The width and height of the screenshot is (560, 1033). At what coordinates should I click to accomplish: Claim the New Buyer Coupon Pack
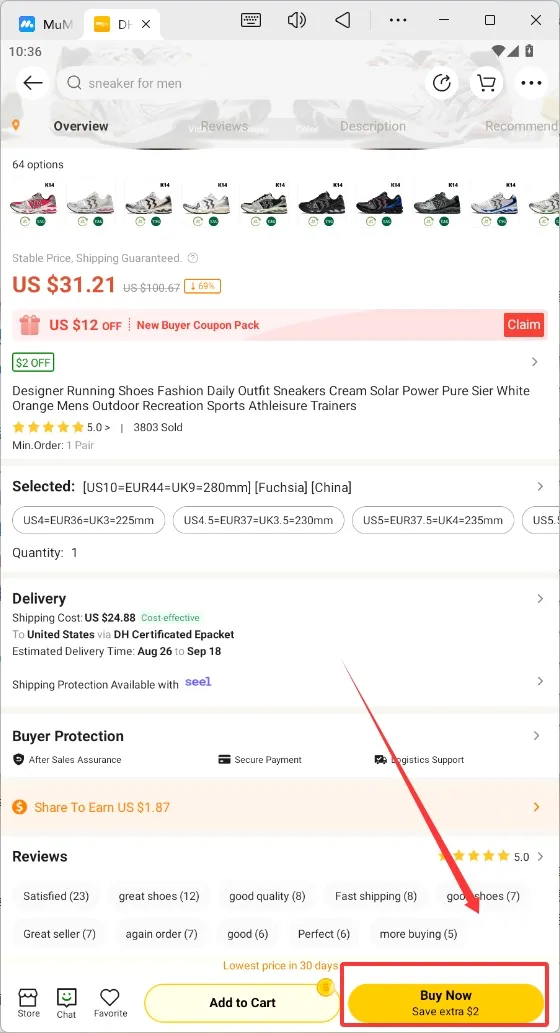point(524,324)
